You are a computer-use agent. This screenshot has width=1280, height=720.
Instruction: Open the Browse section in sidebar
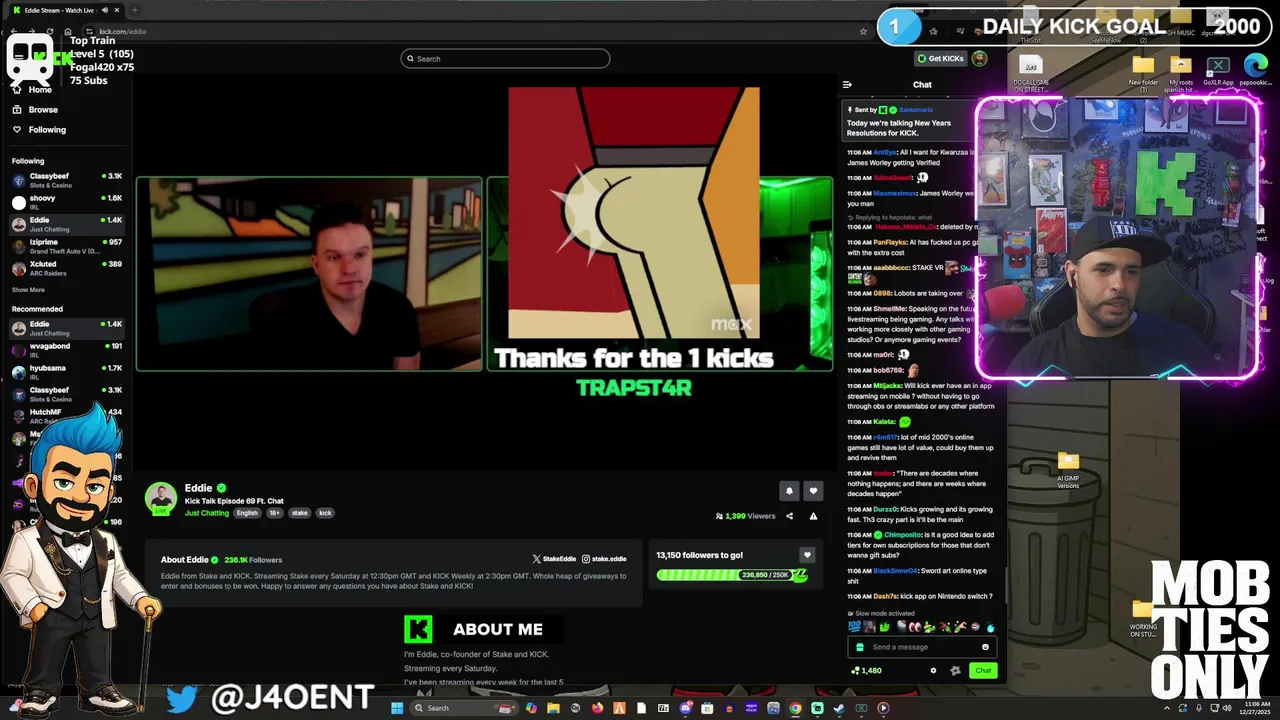(35, 110)
